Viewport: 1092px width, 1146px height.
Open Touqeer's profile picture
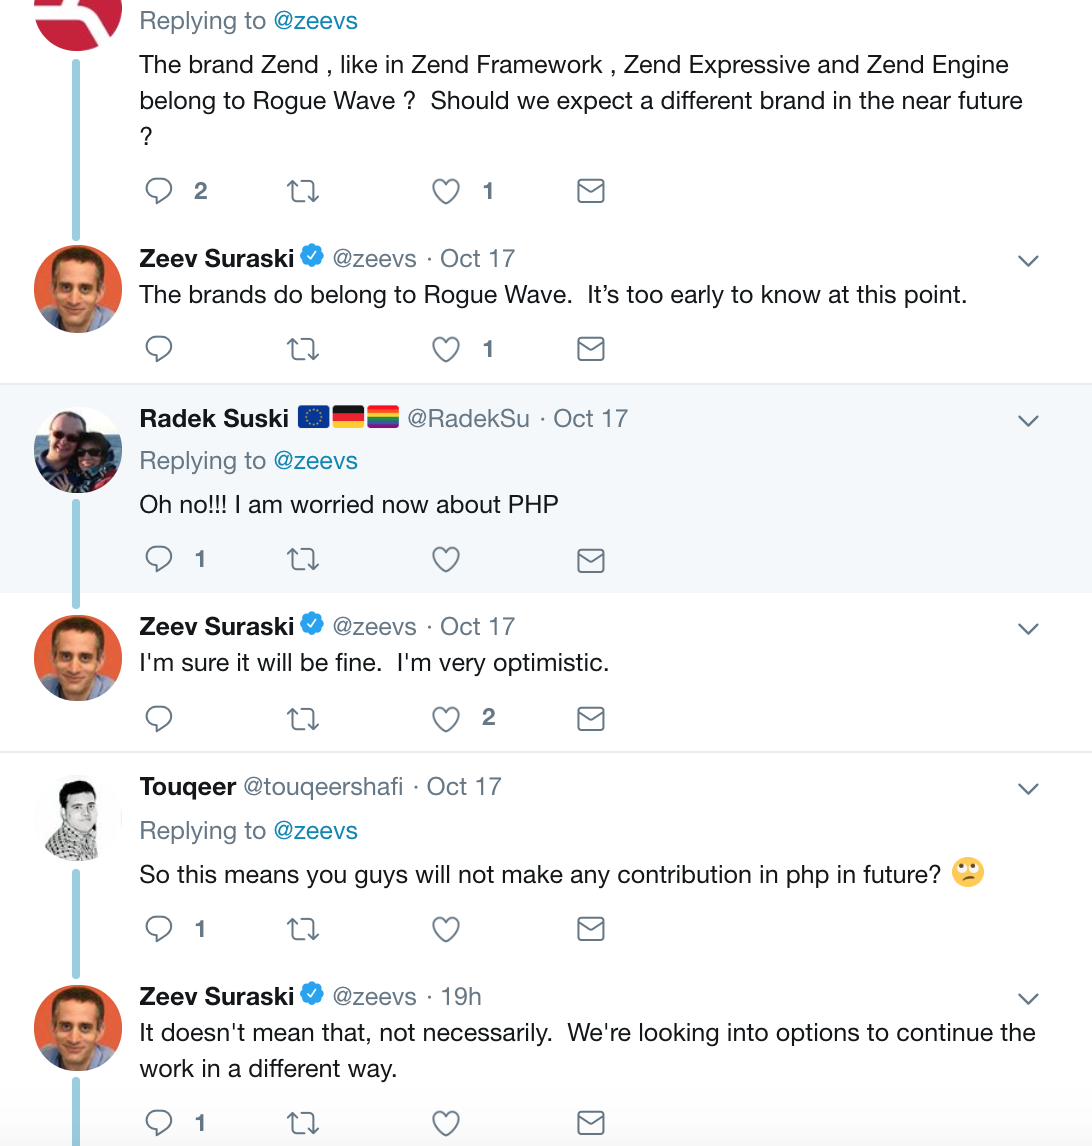coord(77,819)
